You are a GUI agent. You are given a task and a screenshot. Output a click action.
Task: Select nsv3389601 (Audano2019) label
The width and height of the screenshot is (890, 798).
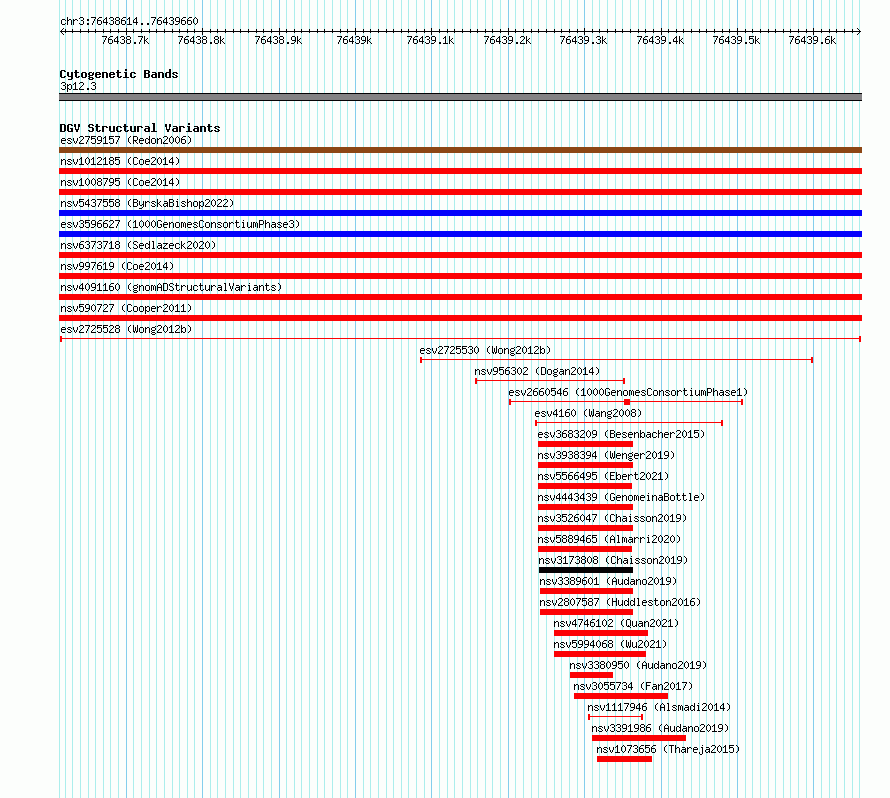pyautogui.click(x=608, y=581)
